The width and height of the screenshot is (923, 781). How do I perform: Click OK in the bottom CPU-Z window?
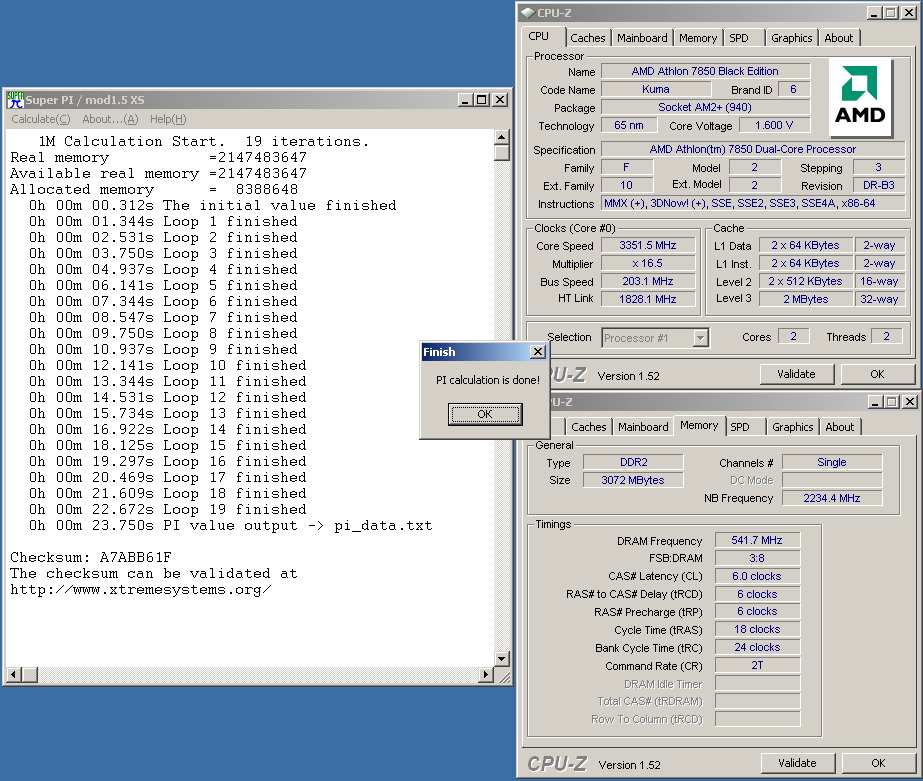point(878,763)
